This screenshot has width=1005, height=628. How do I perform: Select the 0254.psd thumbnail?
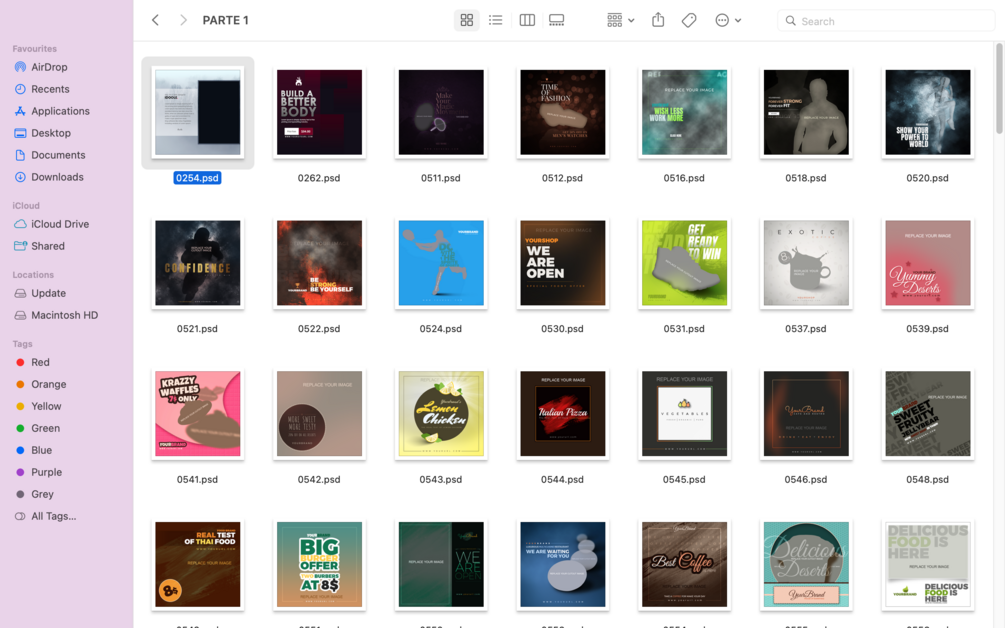197,112
